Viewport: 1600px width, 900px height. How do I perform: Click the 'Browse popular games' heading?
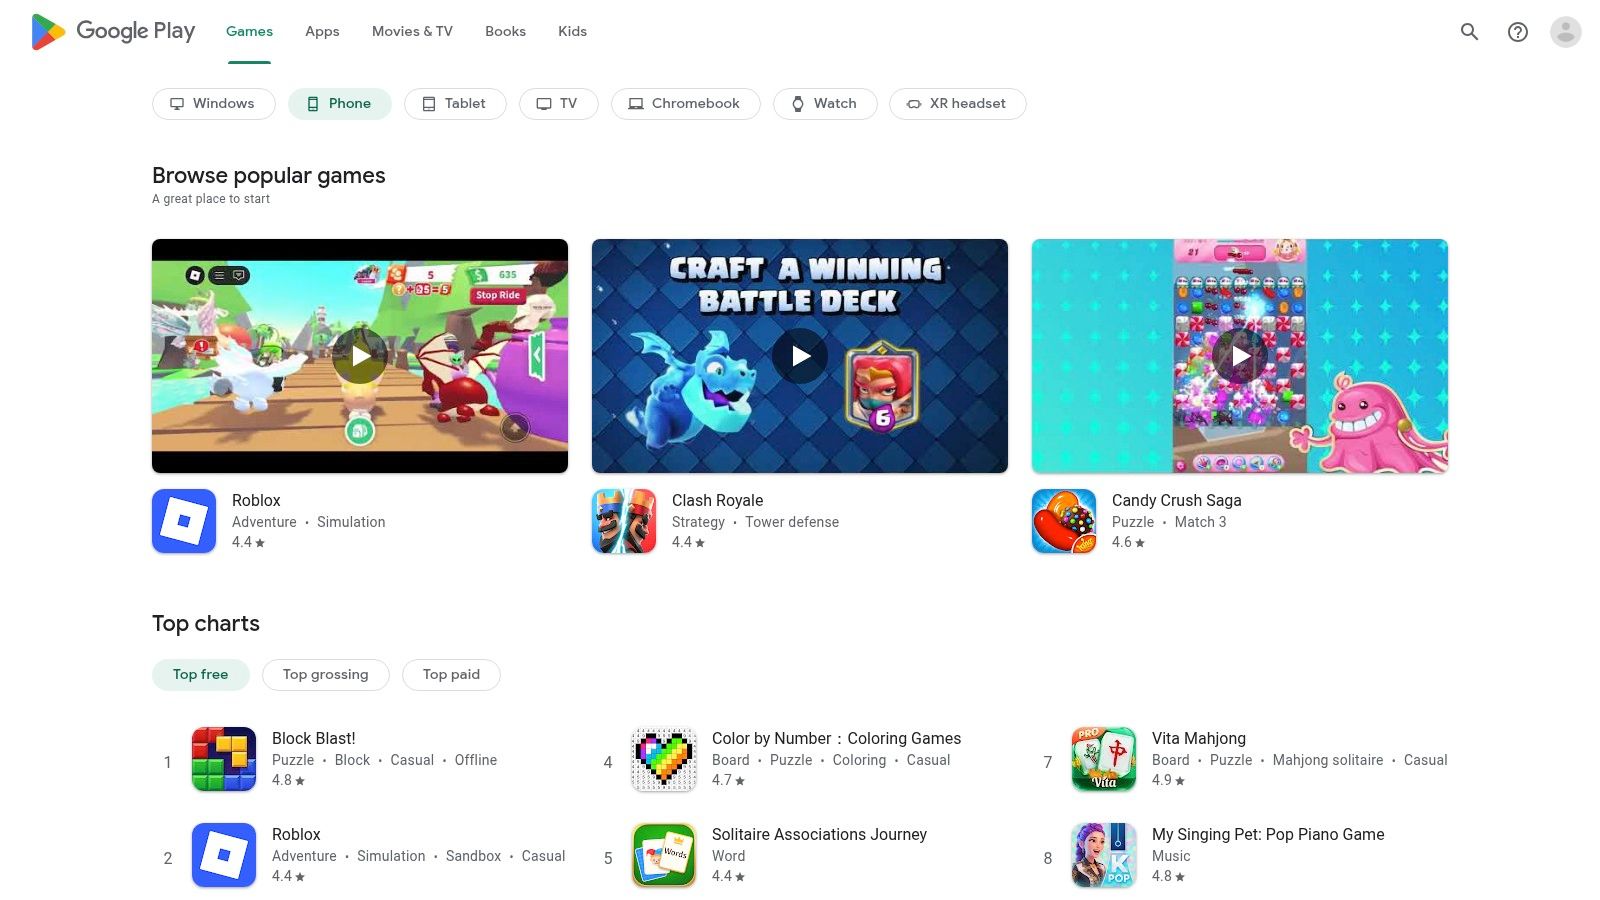[x=268, y=176]
